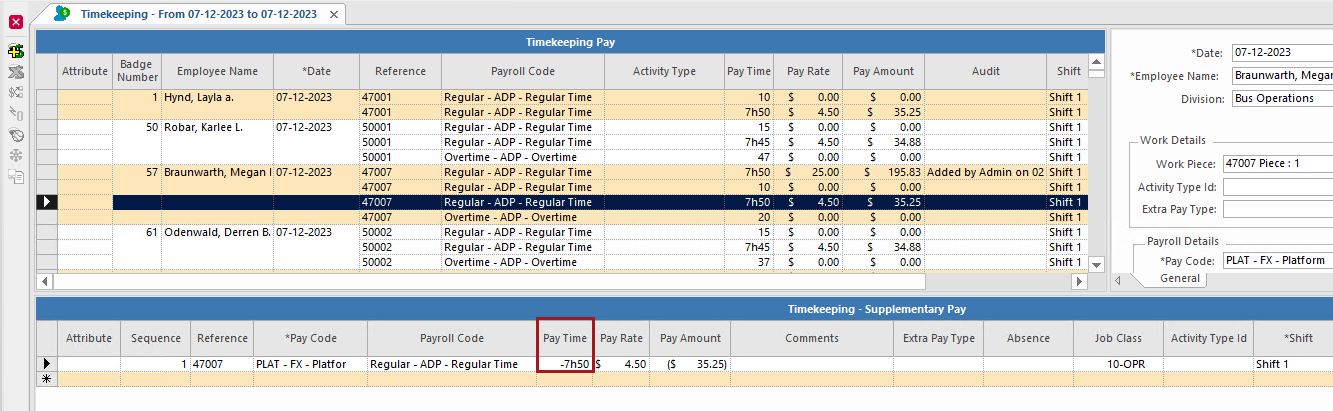1333x411 pixels.
Task: Sort by Employee Name column header
Action: click(x=218, y=71)
